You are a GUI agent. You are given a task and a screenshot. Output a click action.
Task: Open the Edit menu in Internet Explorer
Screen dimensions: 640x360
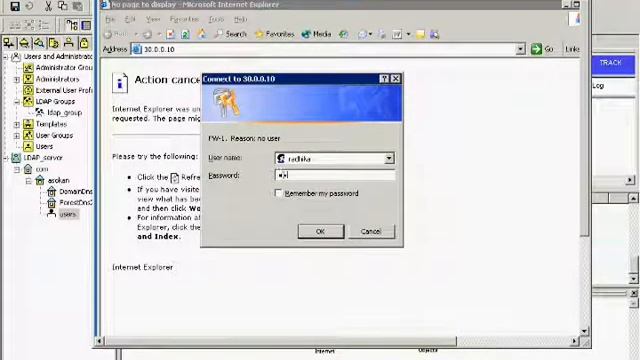pyautogui.click(x=130, y=19)
